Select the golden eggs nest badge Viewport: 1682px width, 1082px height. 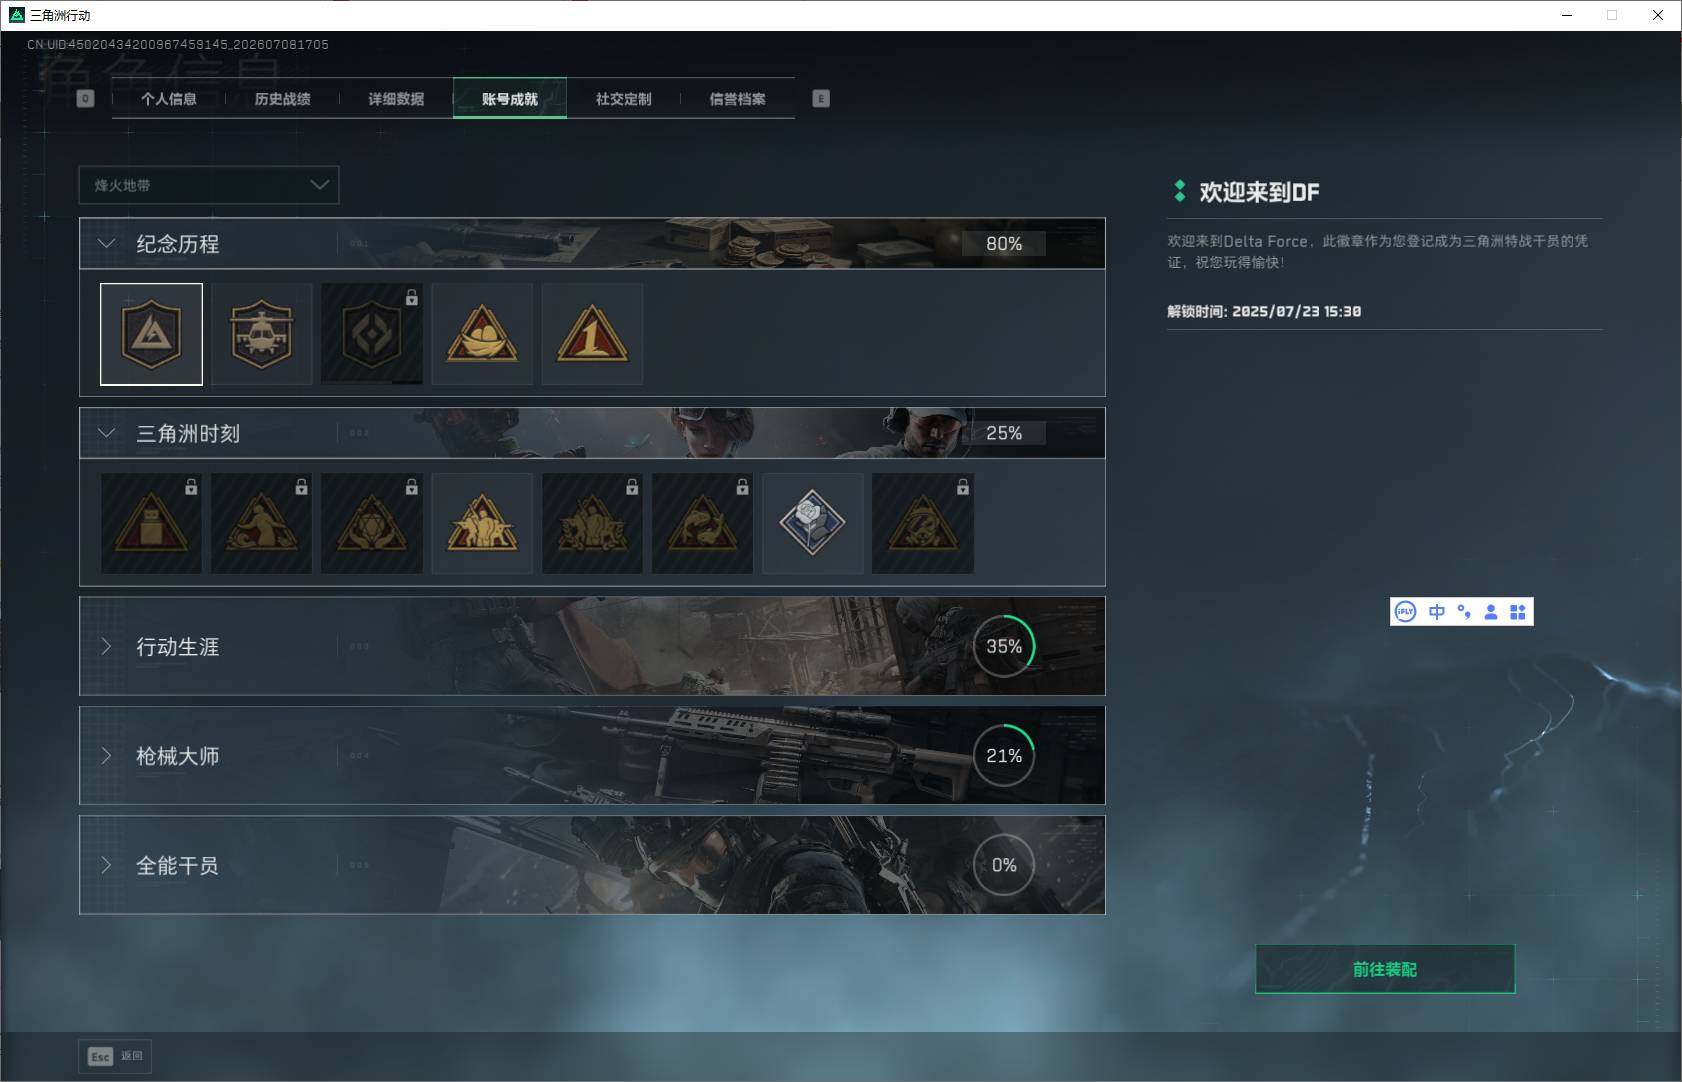tap(482, 334)
